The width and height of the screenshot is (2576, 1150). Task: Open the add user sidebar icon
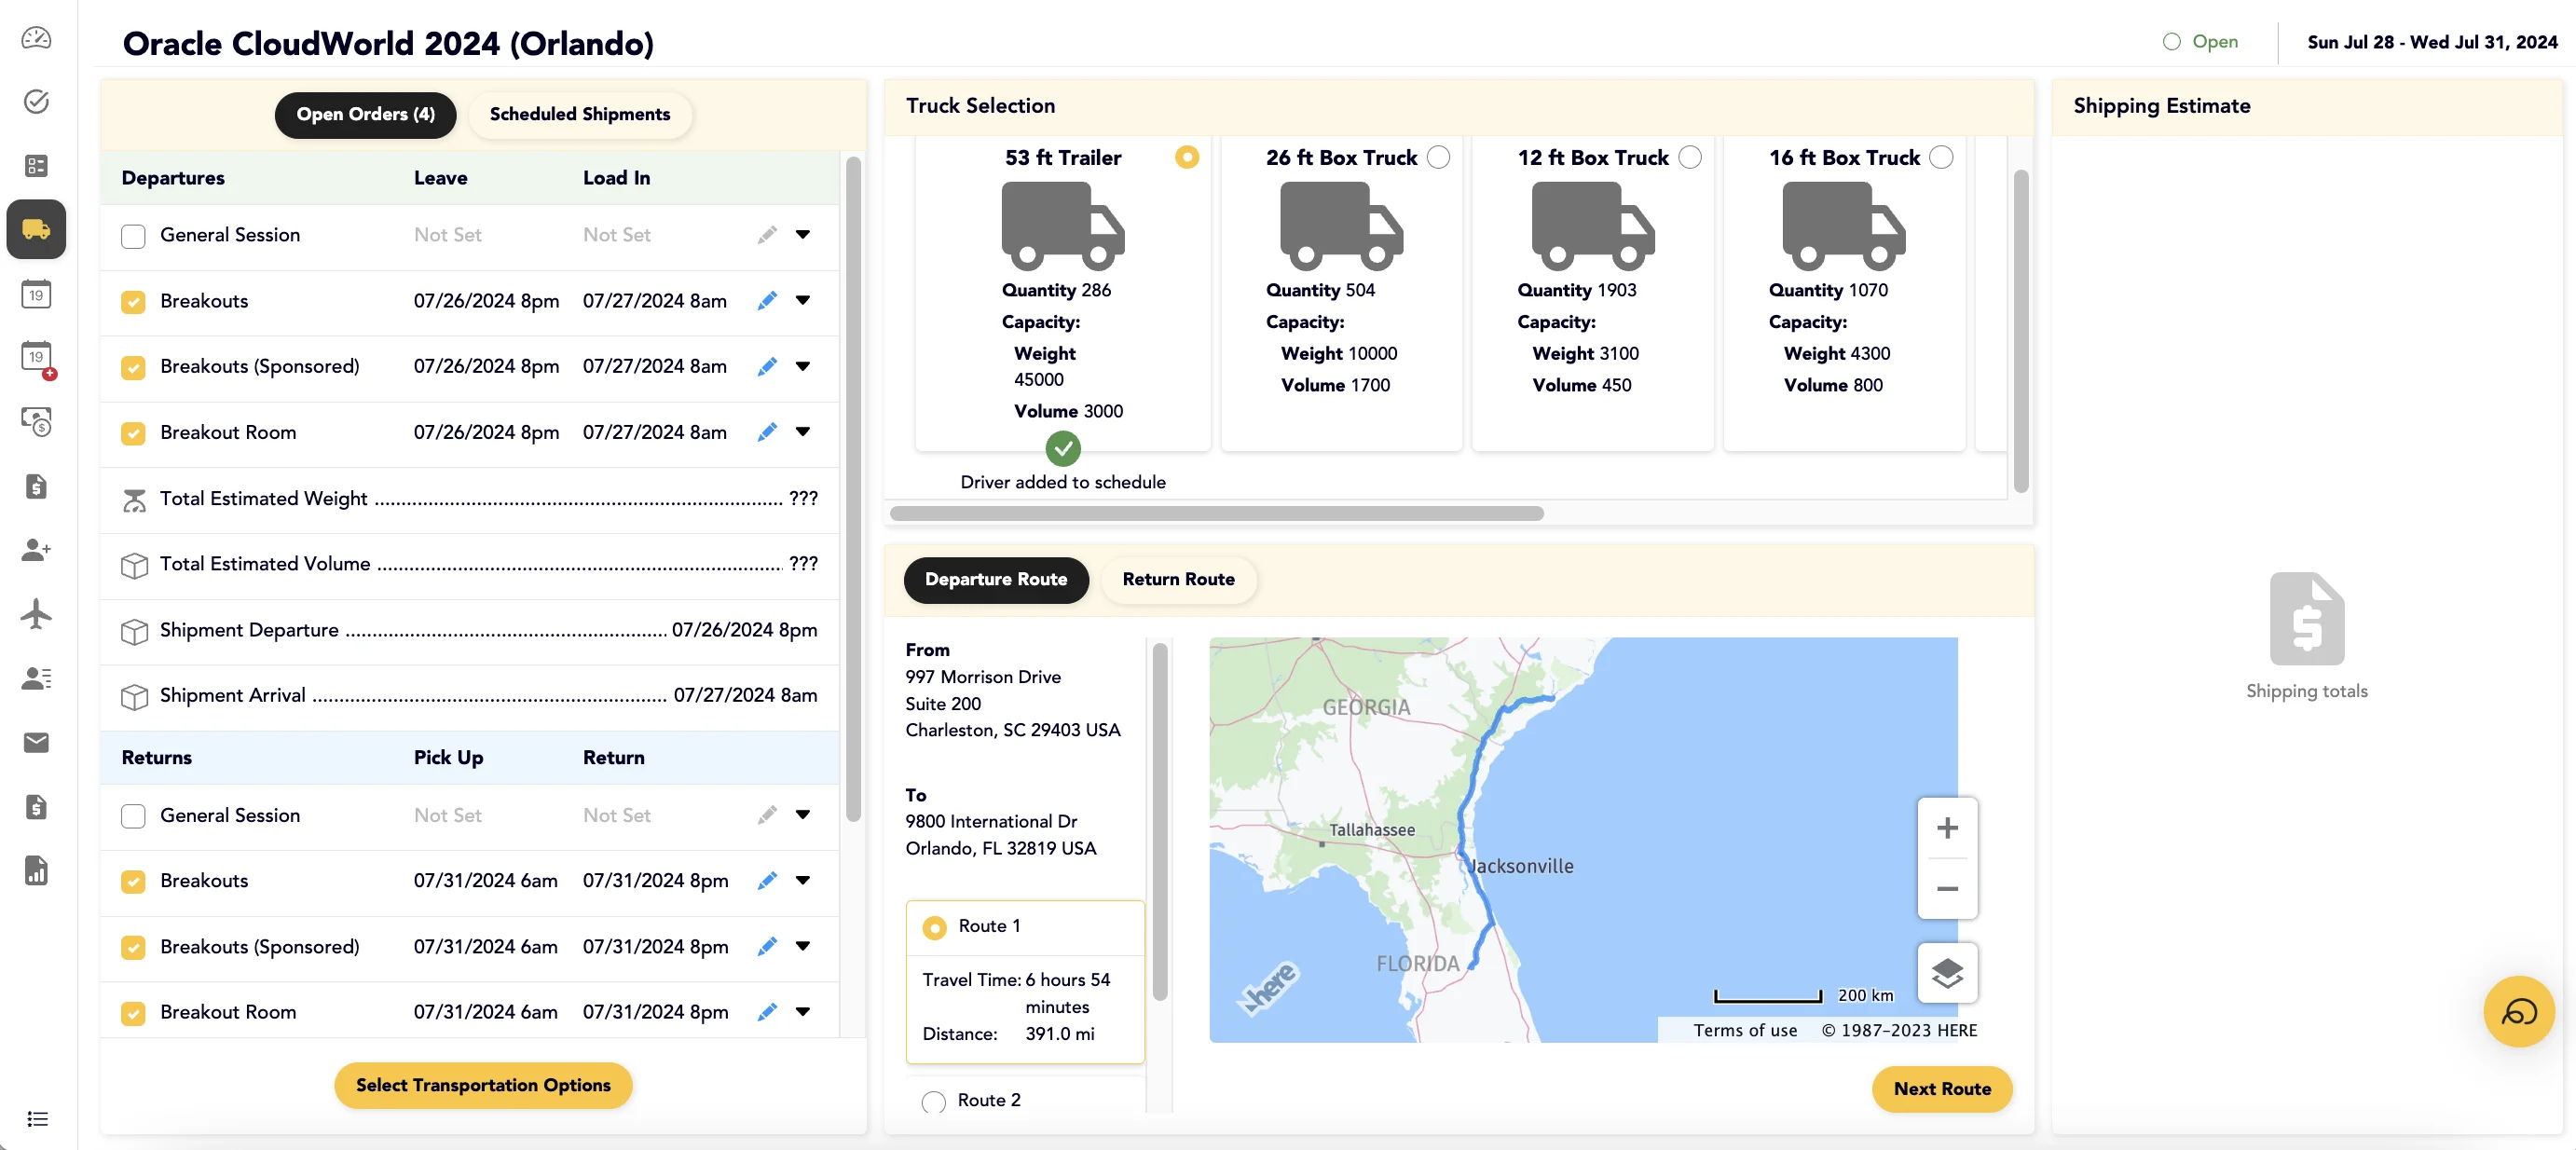(36, 550)
